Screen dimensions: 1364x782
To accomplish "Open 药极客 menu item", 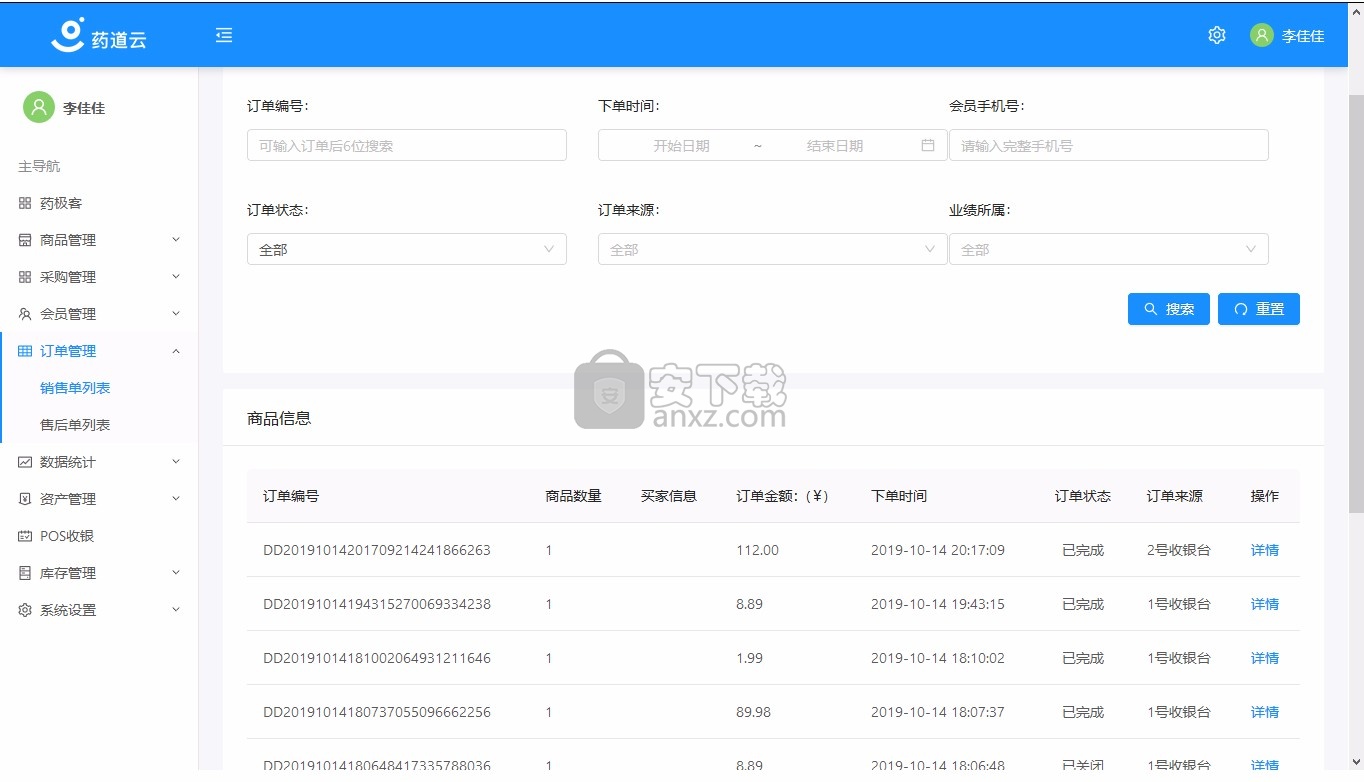I will [x=61, y=203].
